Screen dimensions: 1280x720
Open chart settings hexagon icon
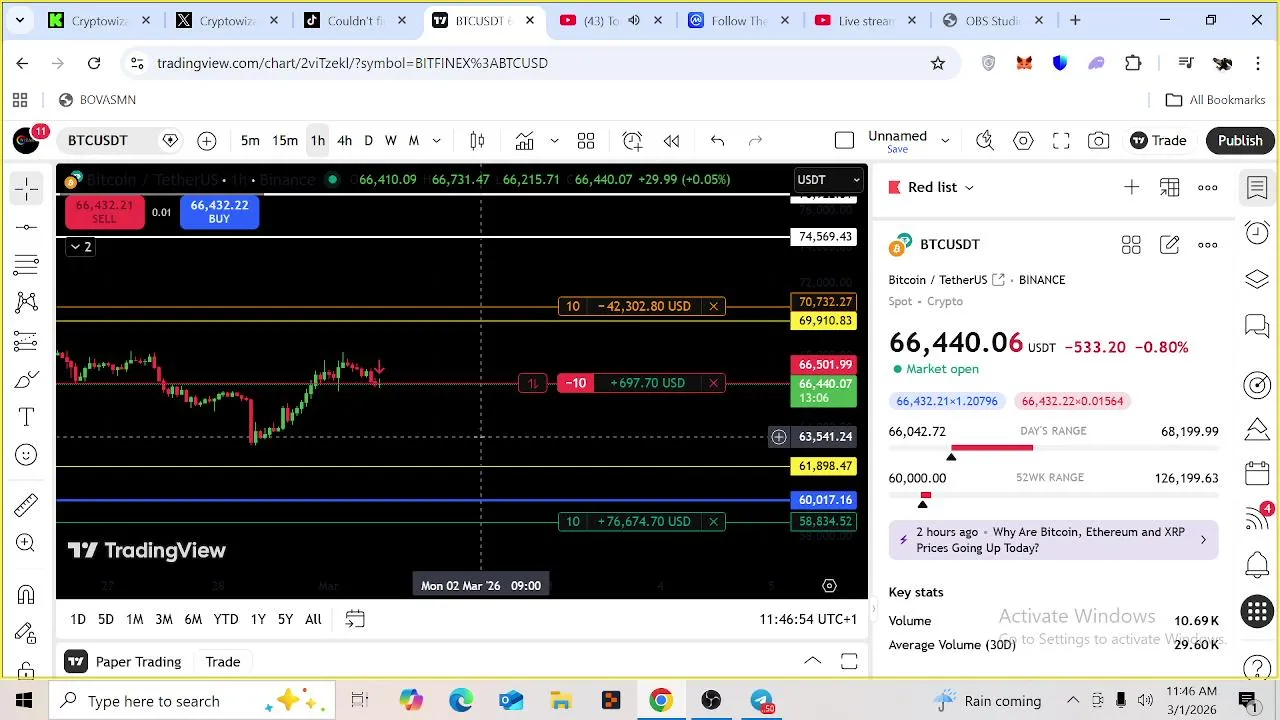click(1023, 141)
